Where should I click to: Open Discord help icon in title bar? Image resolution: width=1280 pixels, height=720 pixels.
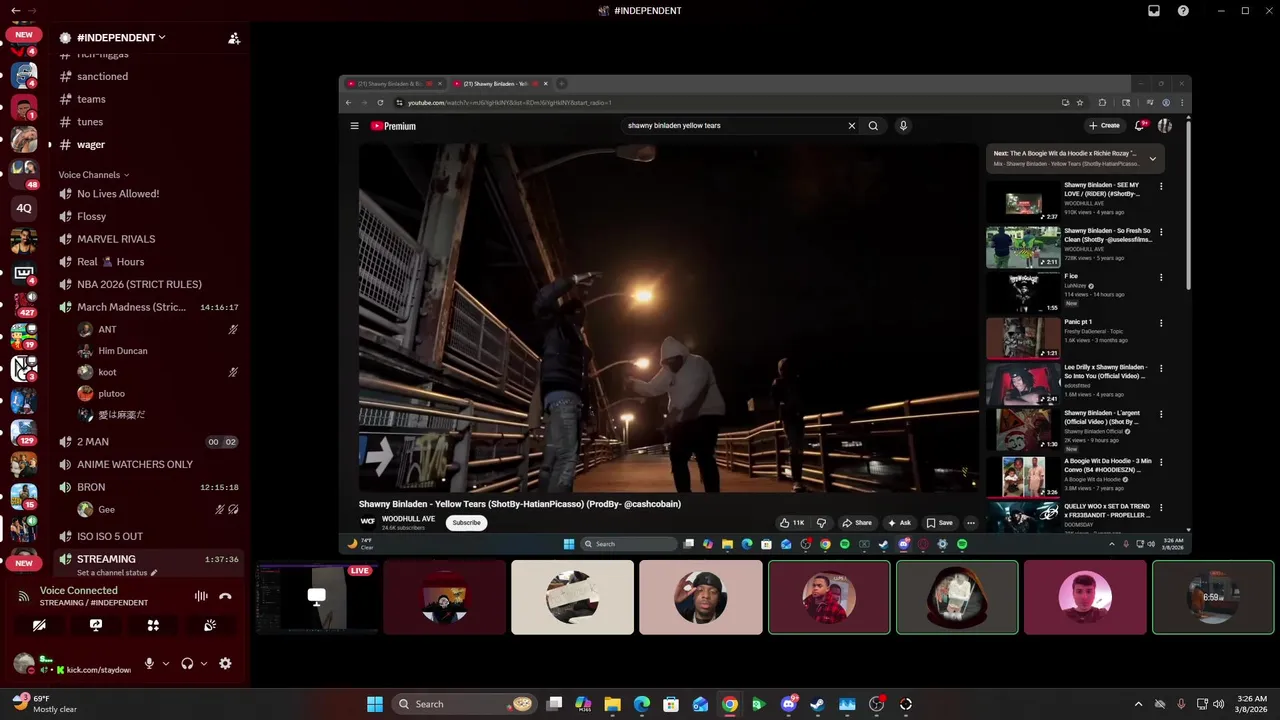[1184, 11]
